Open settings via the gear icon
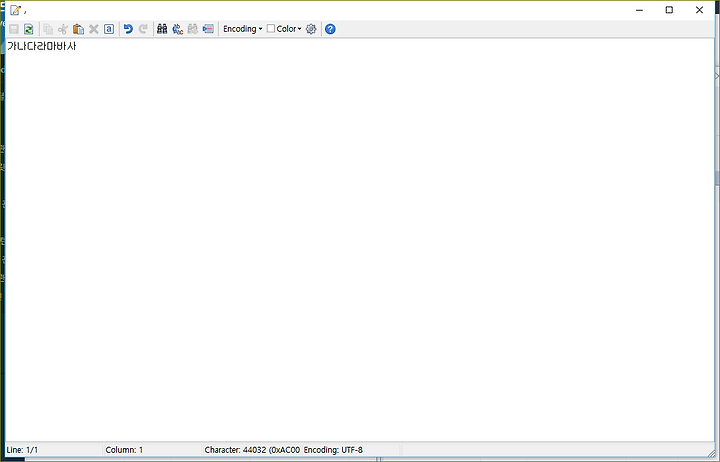The image size is (720, 462). (x=311, y=29)
